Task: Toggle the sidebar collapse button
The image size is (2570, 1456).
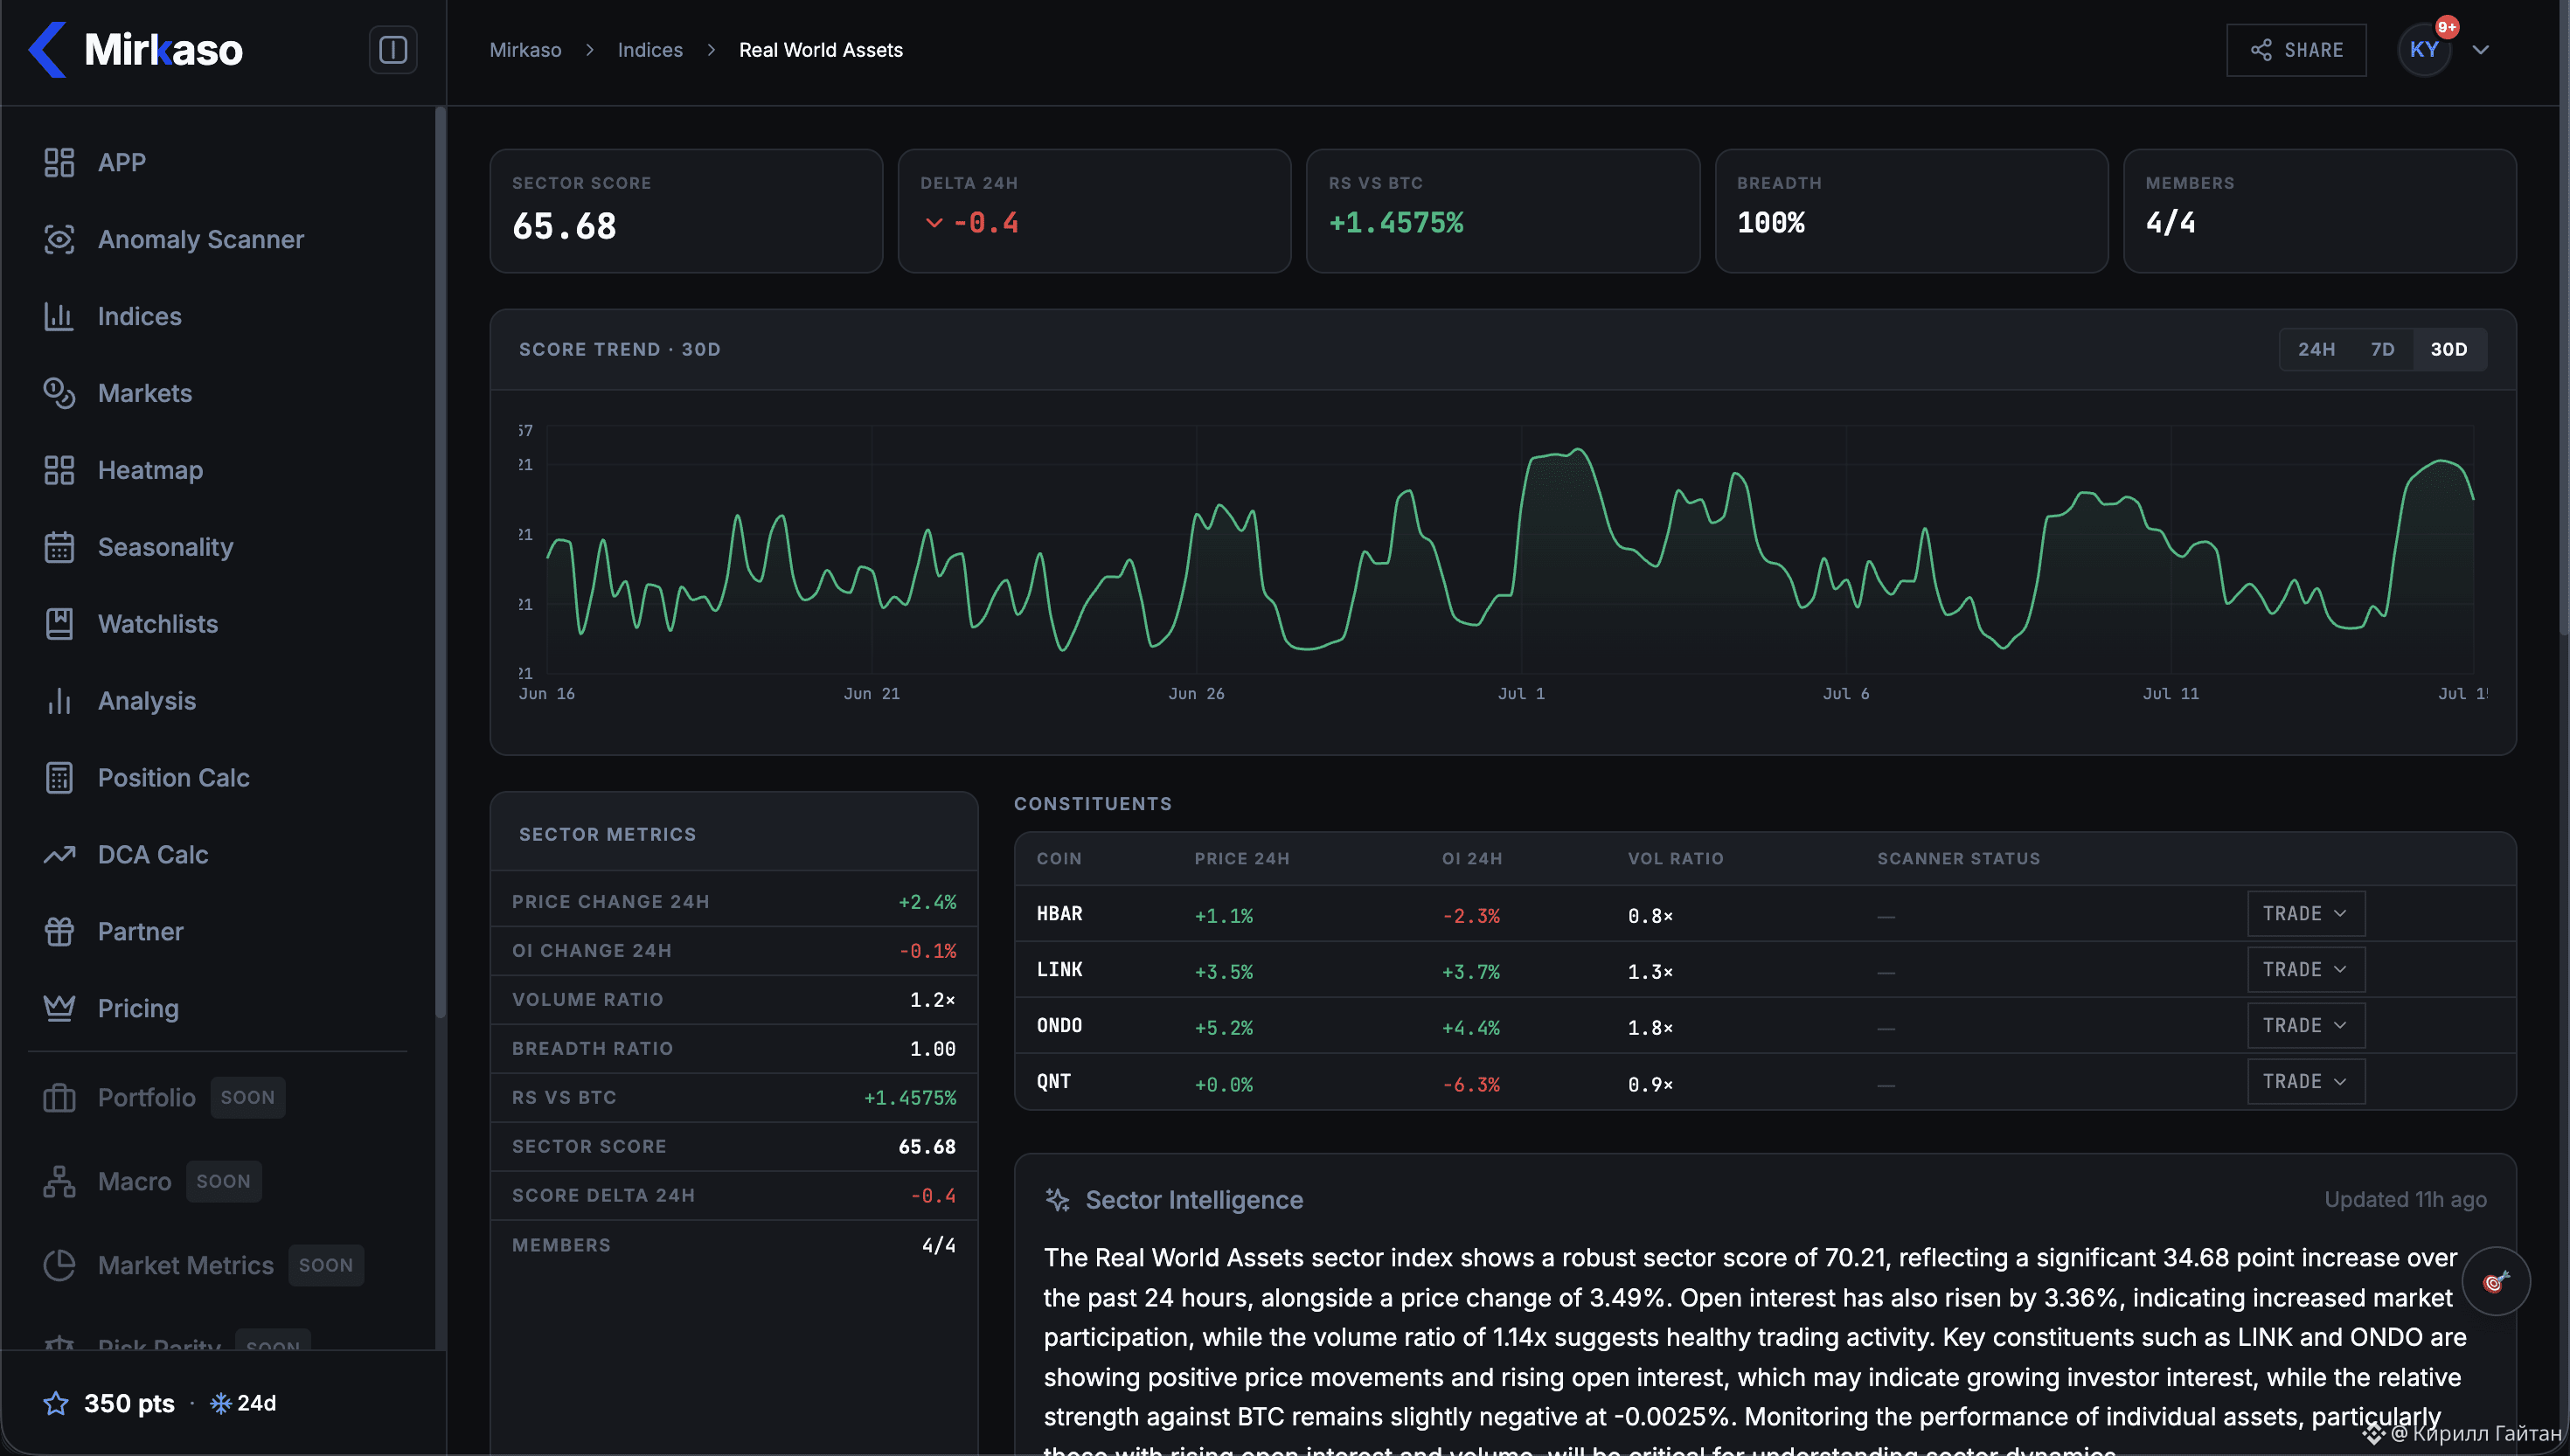Action: 393,49
